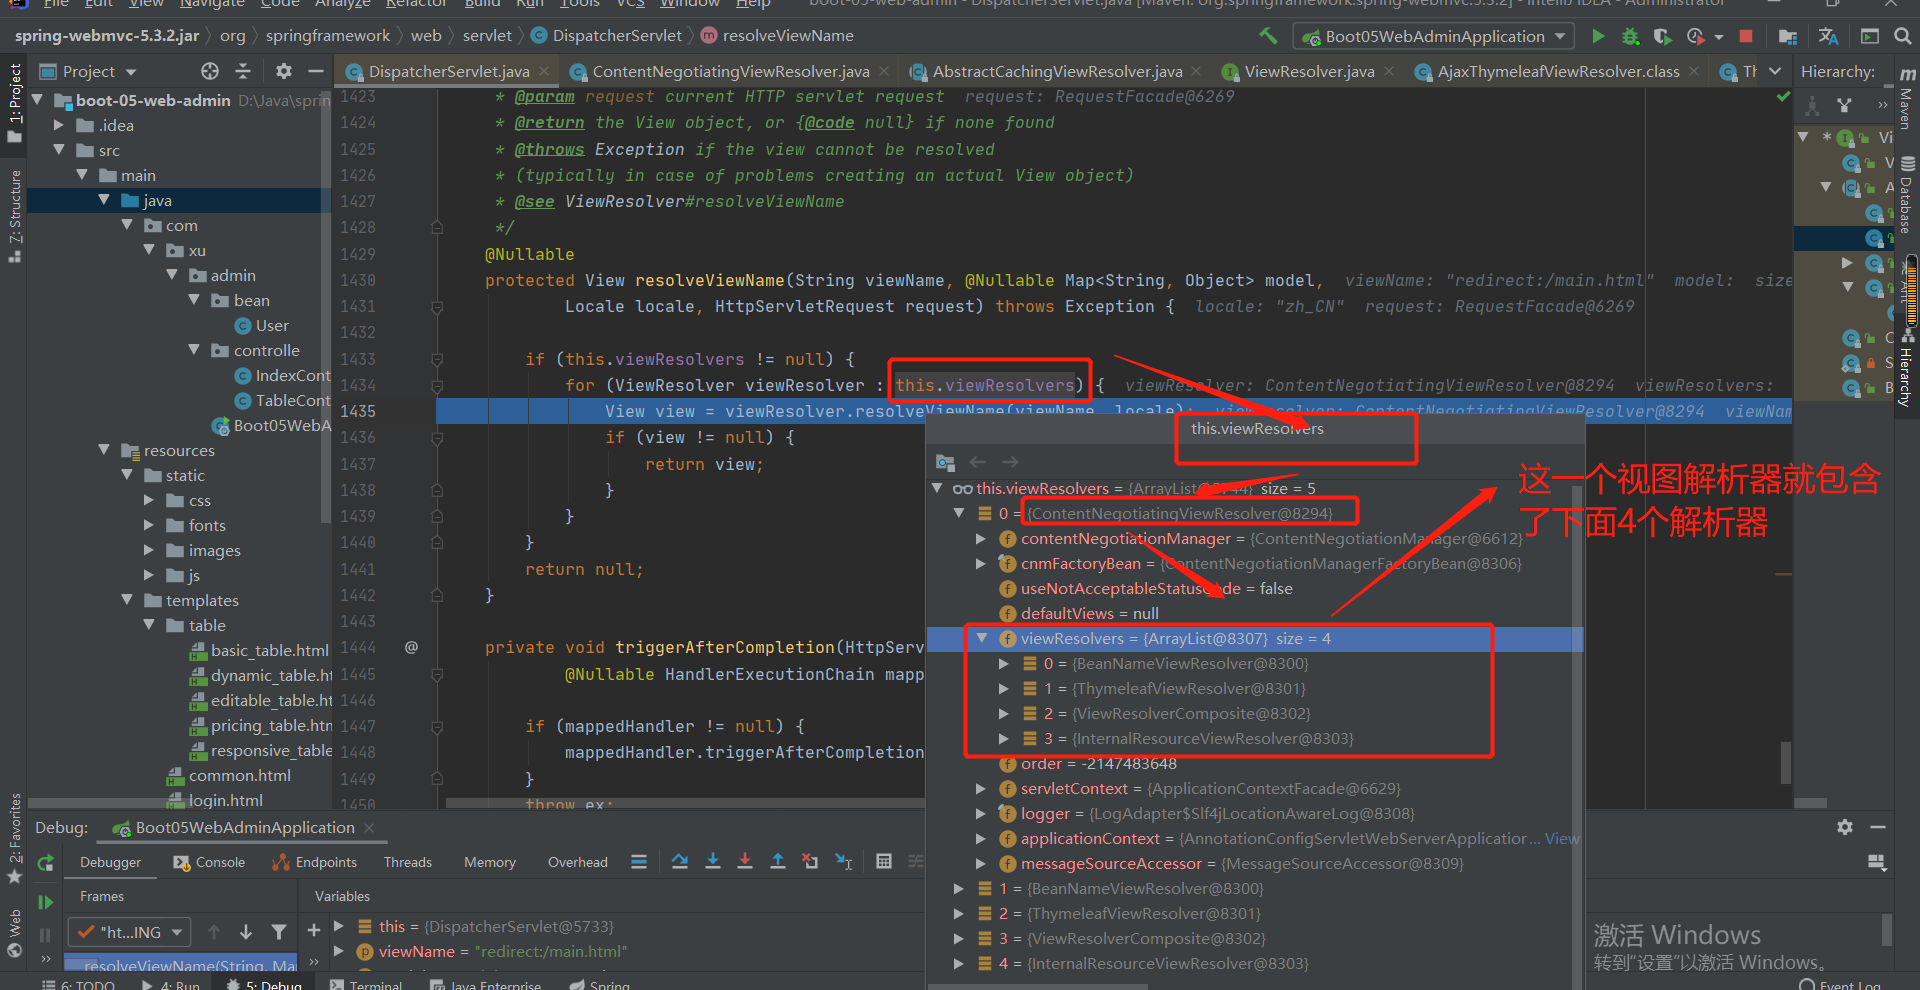Expand the .idea folder
The width and height of the screenshot is (1920, 990).
click(58, 125)
